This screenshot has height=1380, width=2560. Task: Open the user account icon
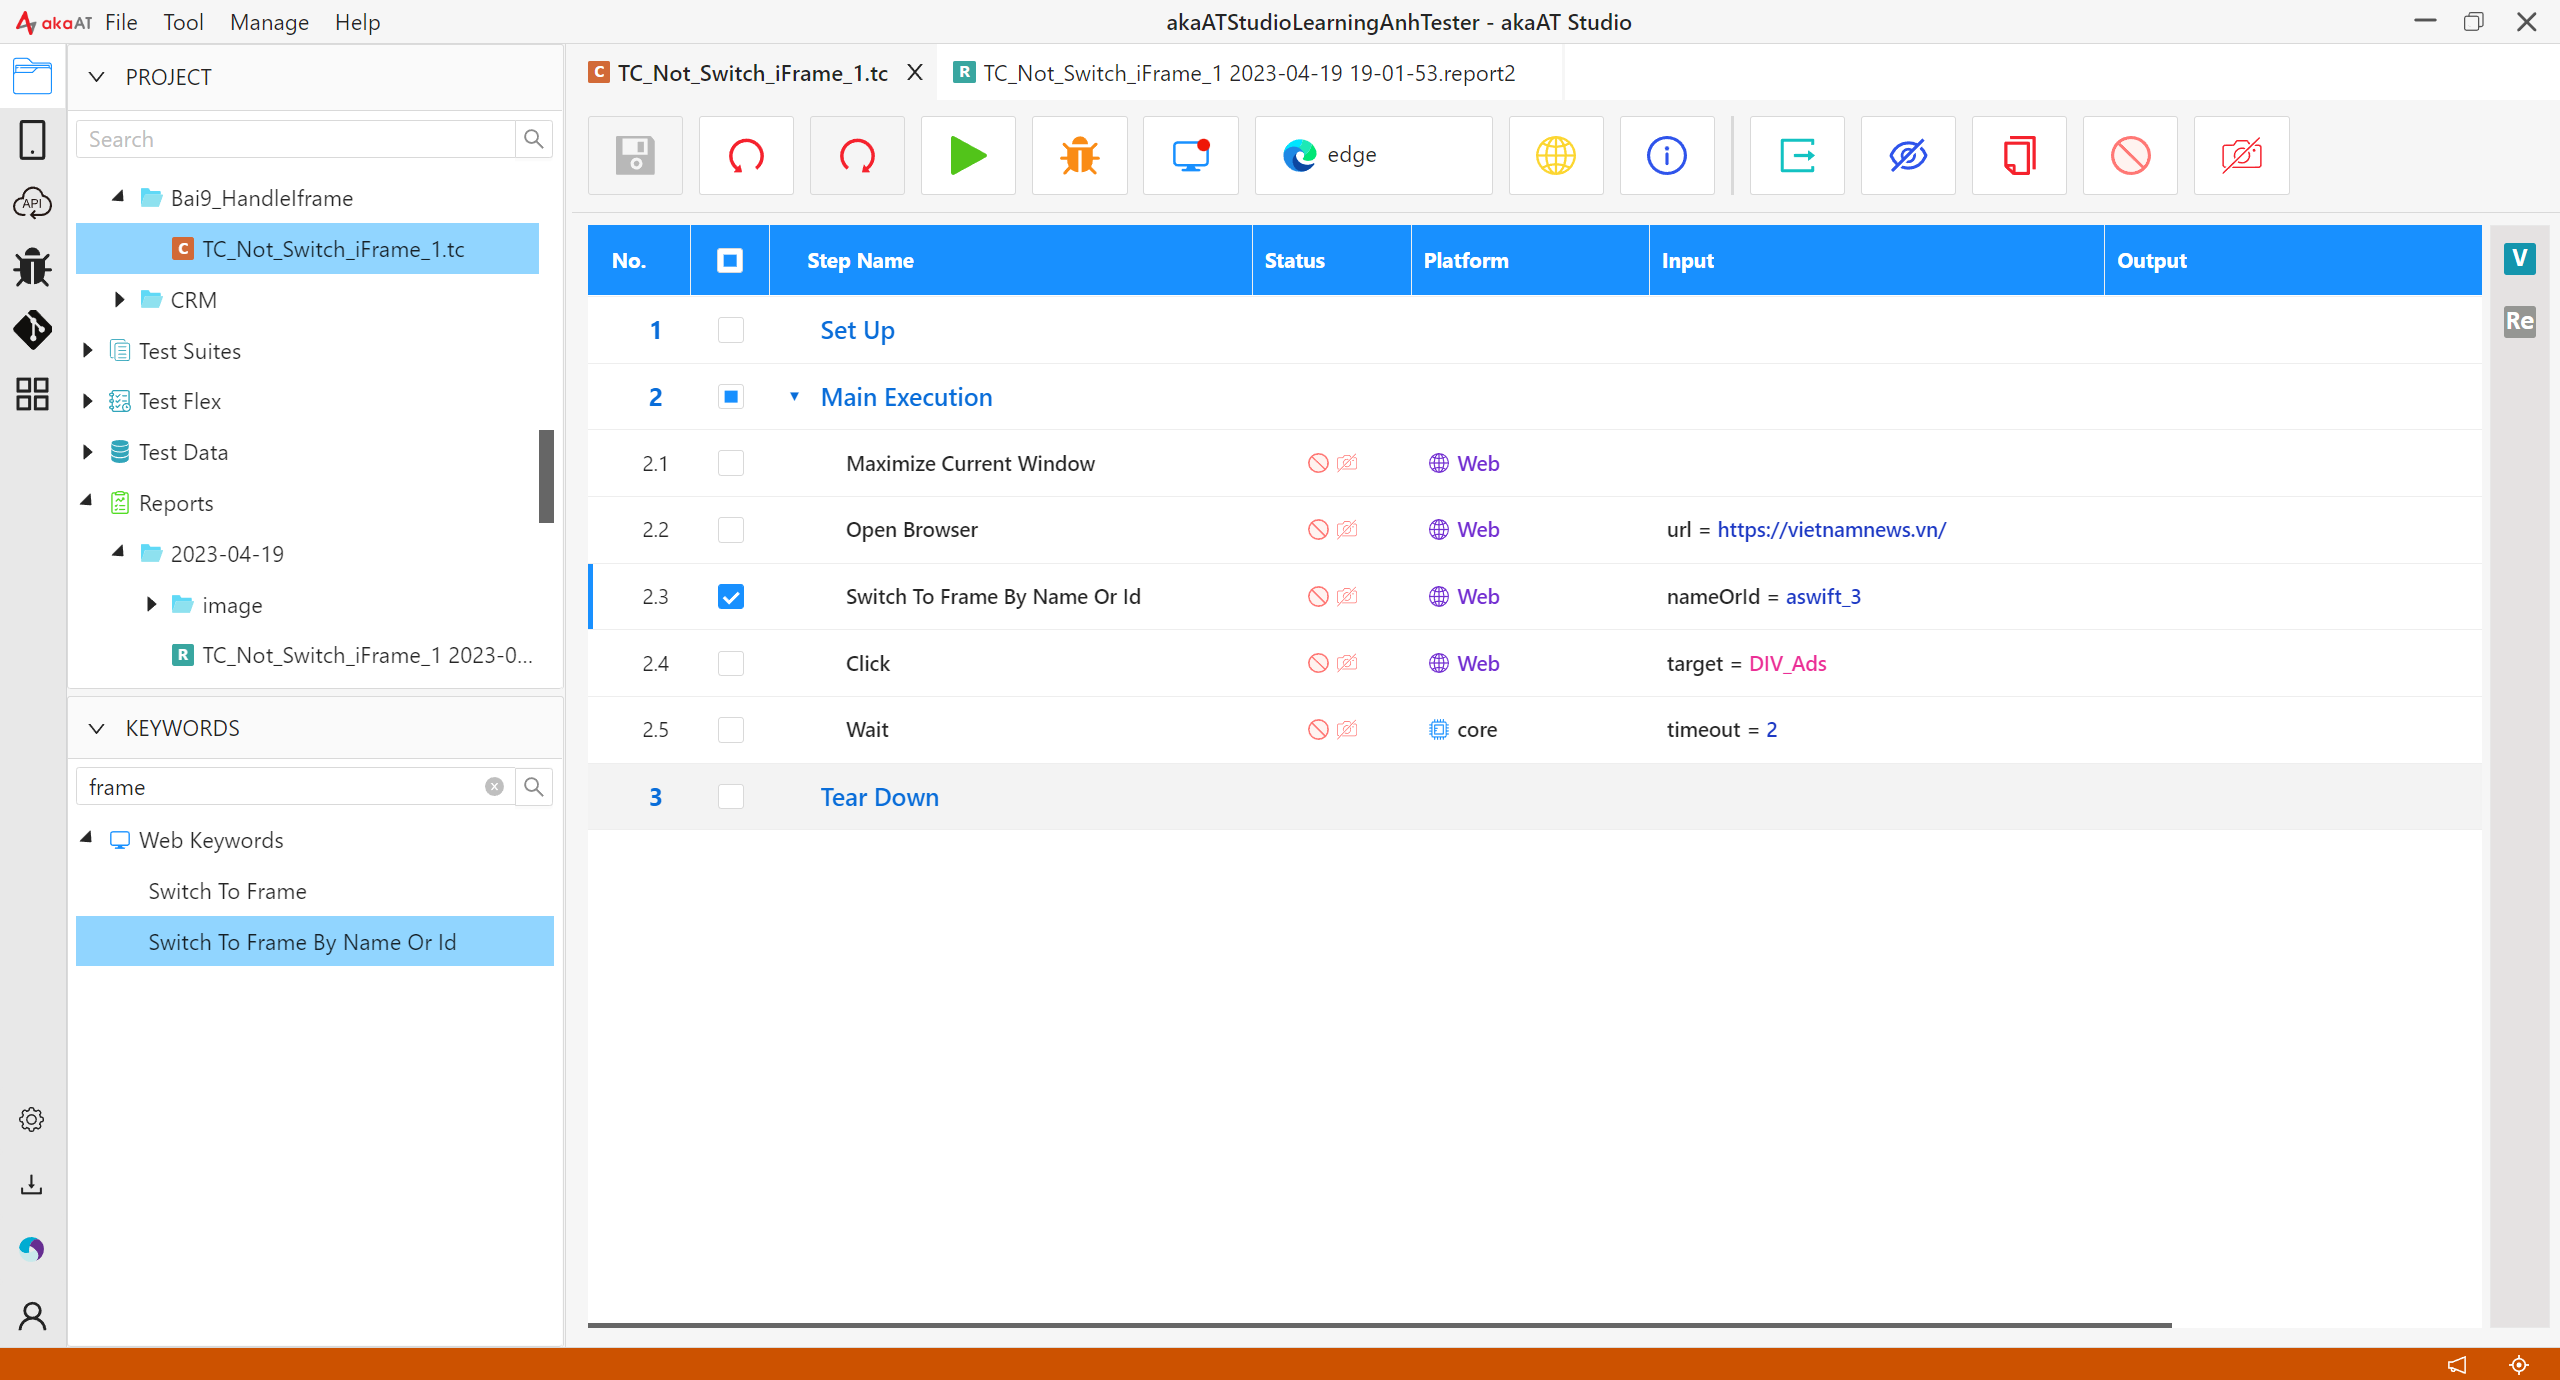point(32,1316)
